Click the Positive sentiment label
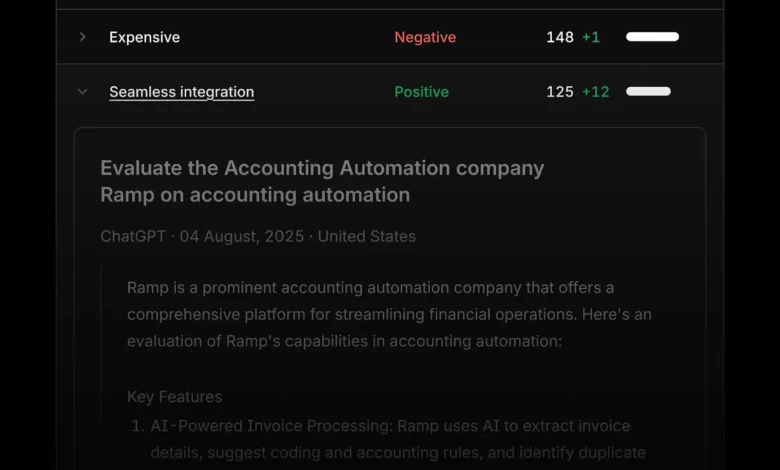 421,92
